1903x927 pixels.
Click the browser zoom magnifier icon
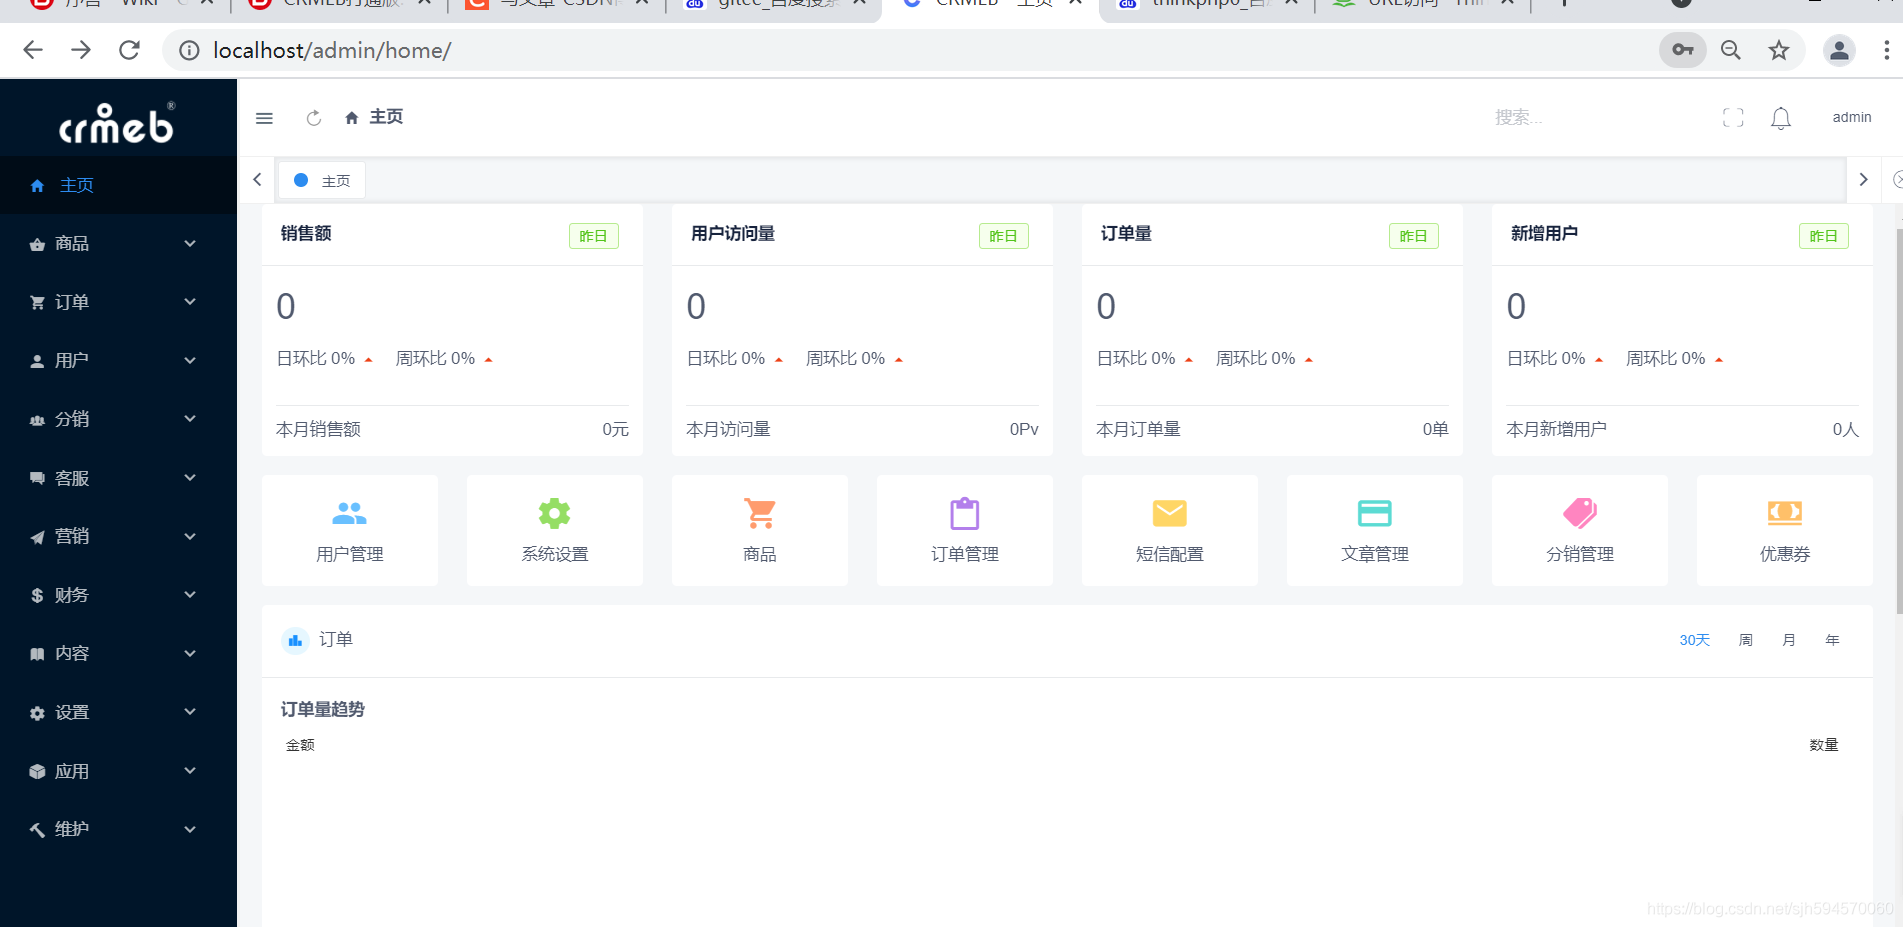tap(1731, 50)
